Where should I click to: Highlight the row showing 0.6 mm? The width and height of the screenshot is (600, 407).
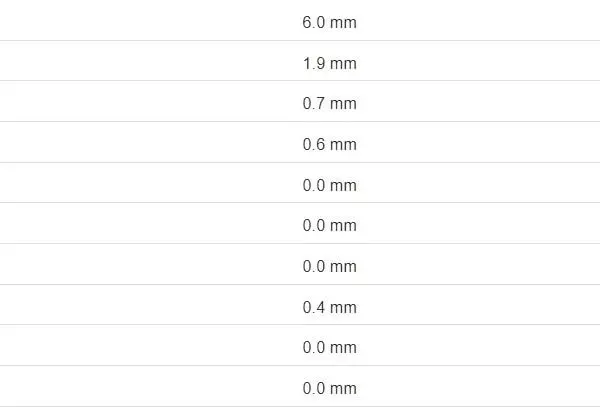coord(150,145)
